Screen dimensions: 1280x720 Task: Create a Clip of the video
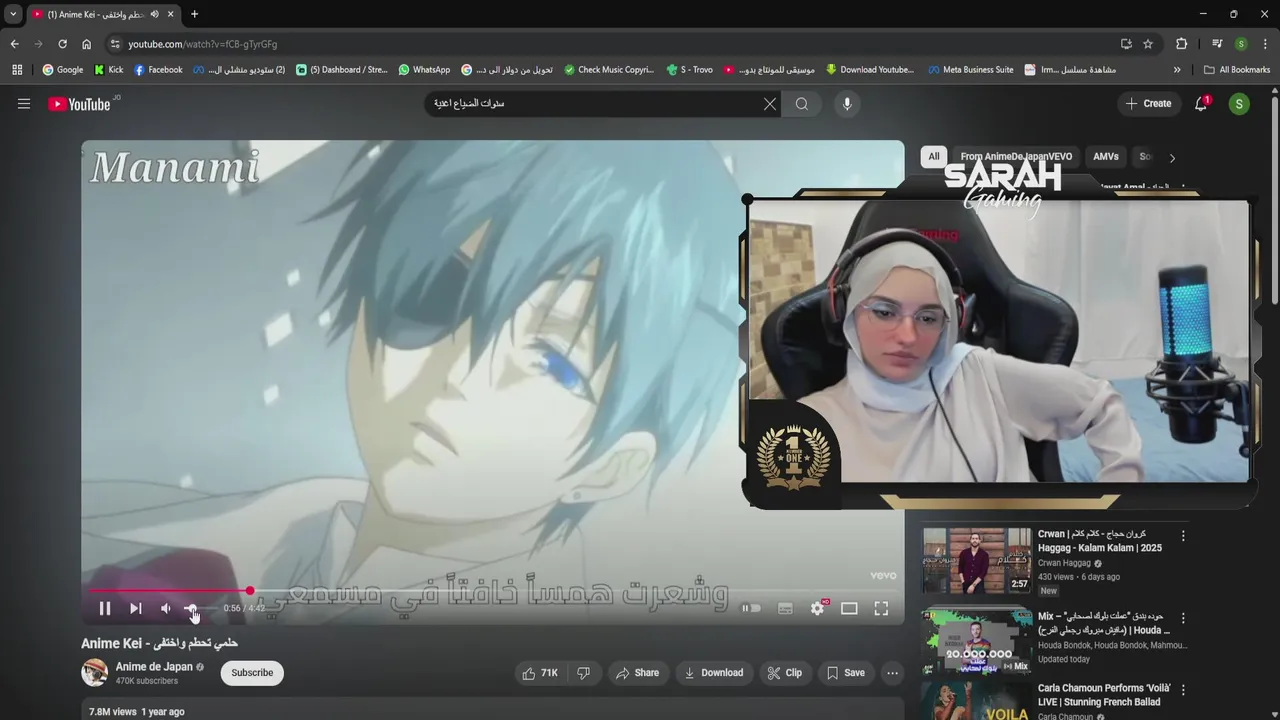click(785, 673)
